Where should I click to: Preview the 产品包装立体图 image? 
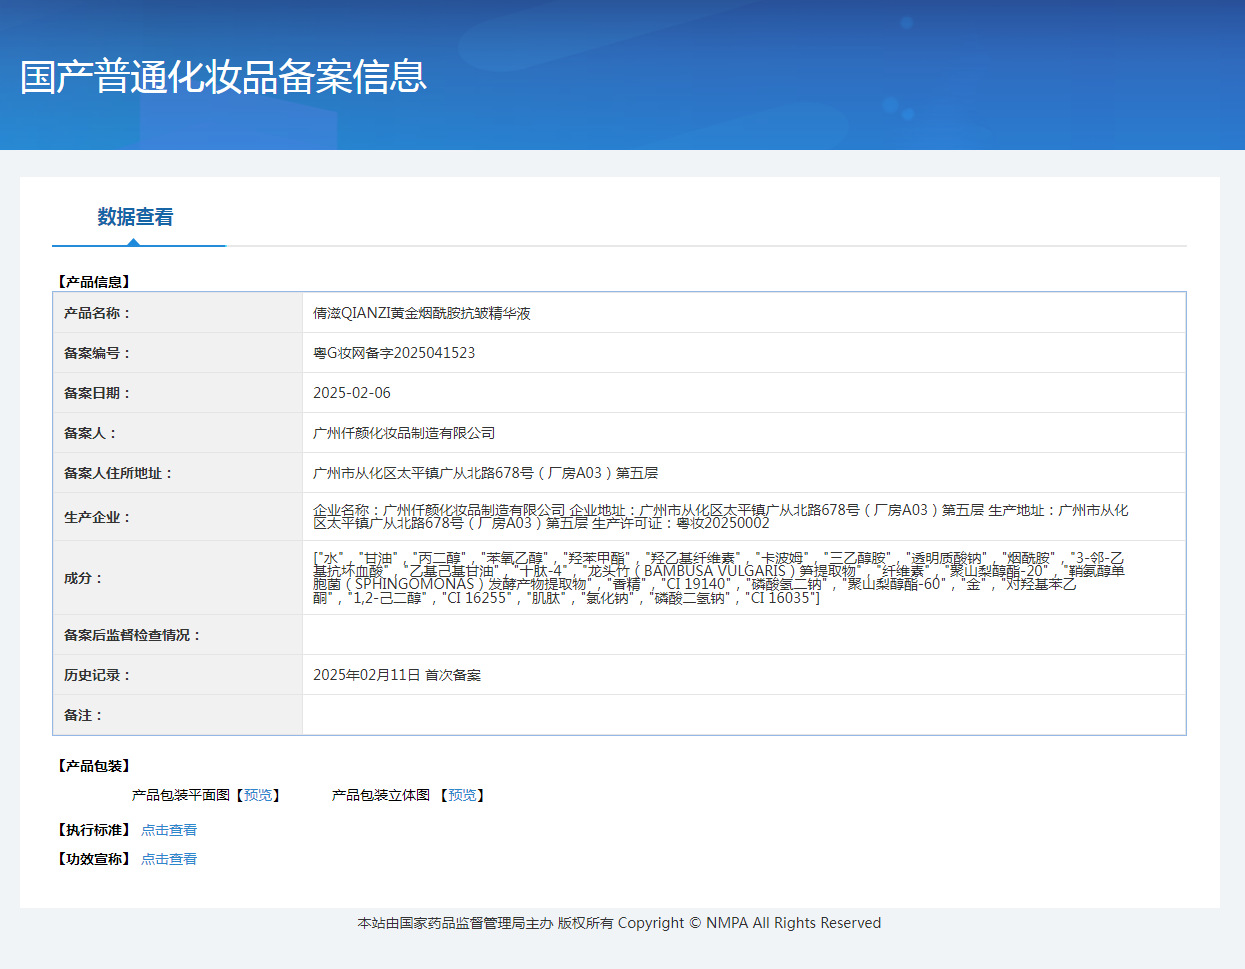tap(462, 795)
